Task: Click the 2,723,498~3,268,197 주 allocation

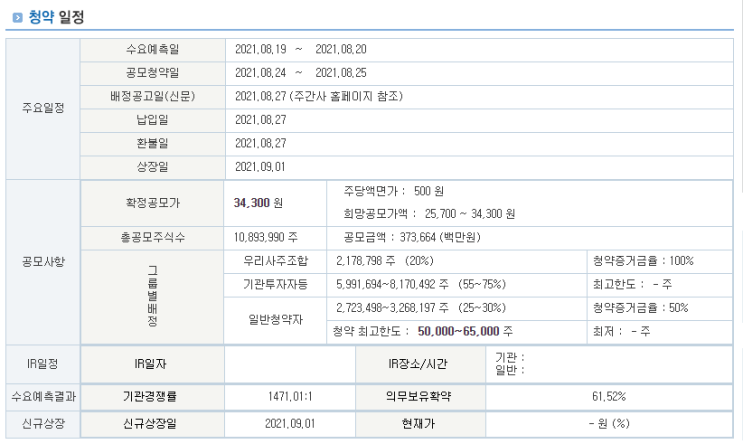Action: pyautogui.click(x=421, y=308)
